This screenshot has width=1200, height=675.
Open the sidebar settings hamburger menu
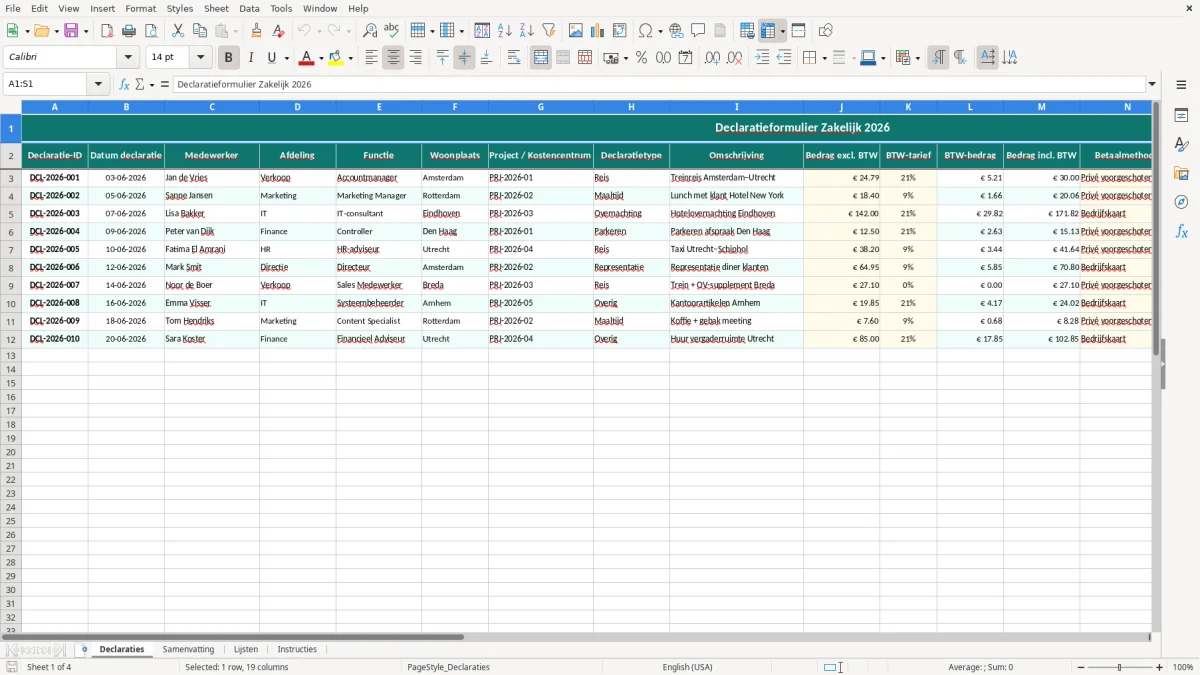[x=1181, y=85]
